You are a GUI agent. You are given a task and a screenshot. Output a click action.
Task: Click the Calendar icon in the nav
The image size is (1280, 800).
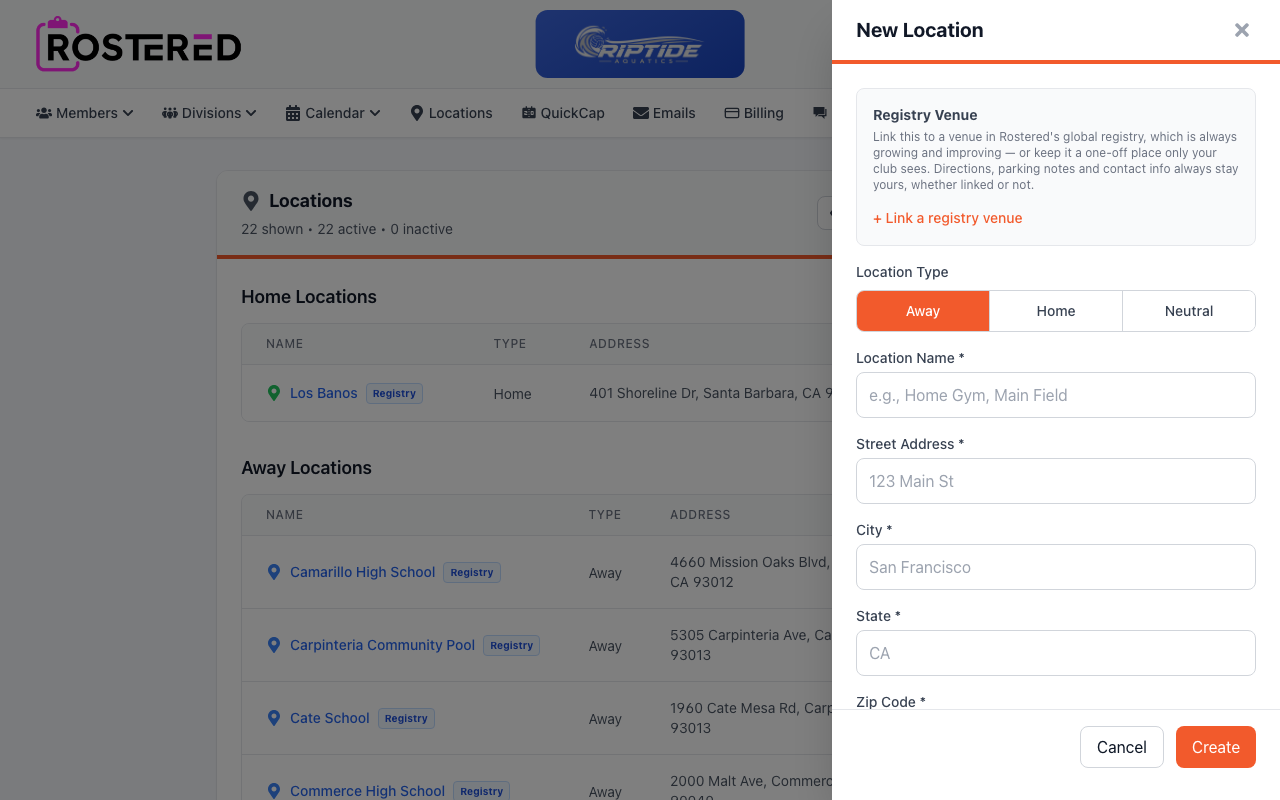(293, 113)
